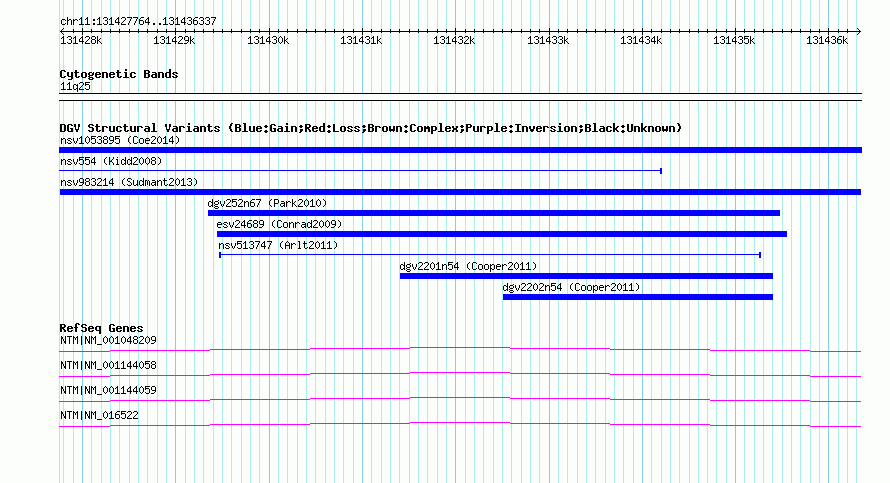This screenshot has height=483, width=890.
Task: Click the dgv252n67 (Park2010) label
Action: point(267,203)
